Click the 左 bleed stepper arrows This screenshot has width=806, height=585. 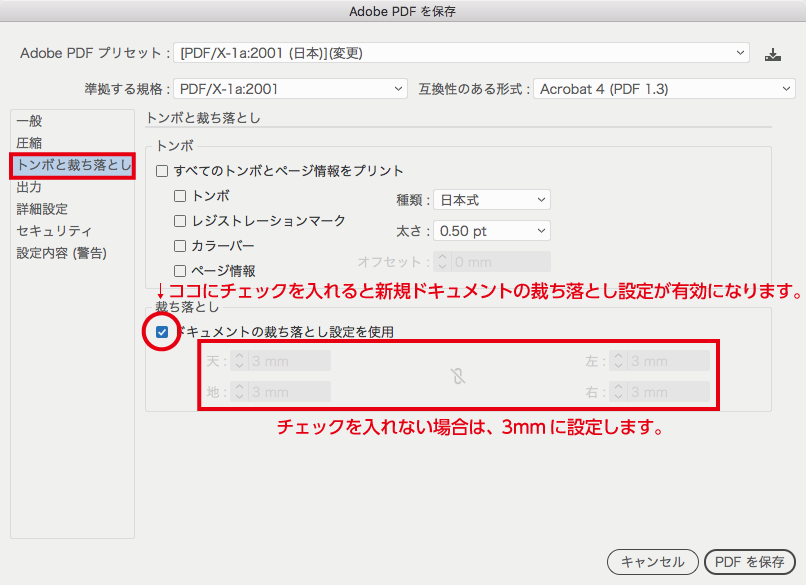click(619, 361)
